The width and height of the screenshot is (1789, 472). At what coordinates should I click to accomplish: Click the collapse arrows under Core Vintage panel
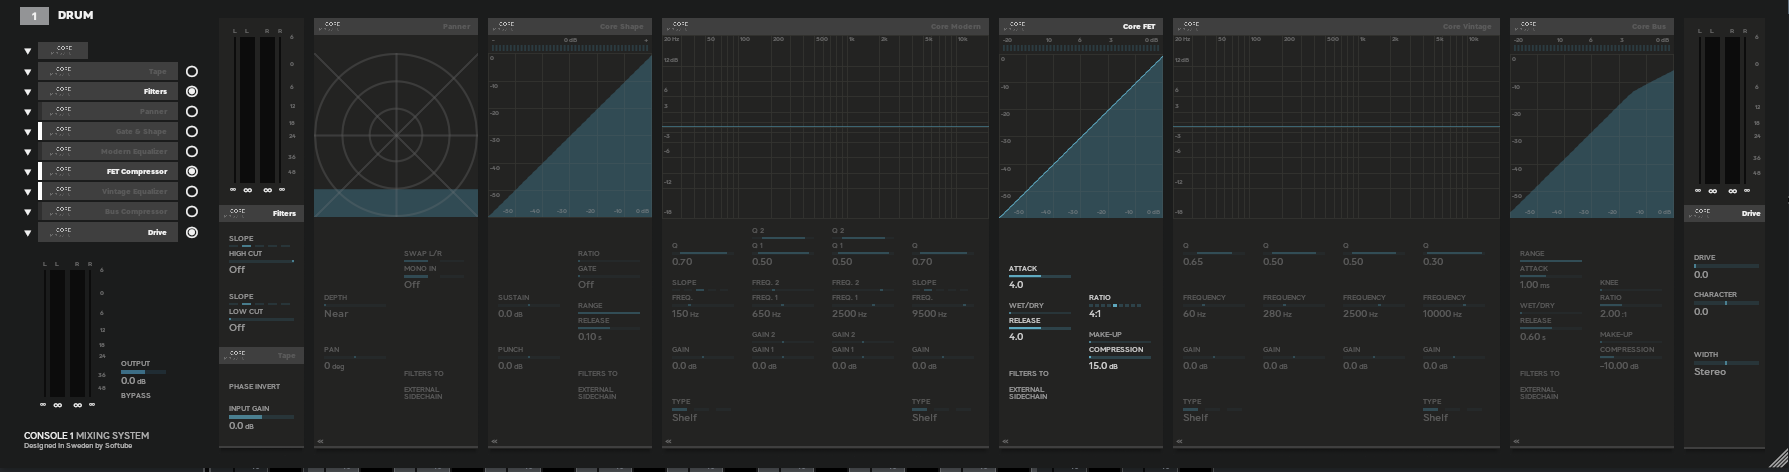coord(1180,441)
